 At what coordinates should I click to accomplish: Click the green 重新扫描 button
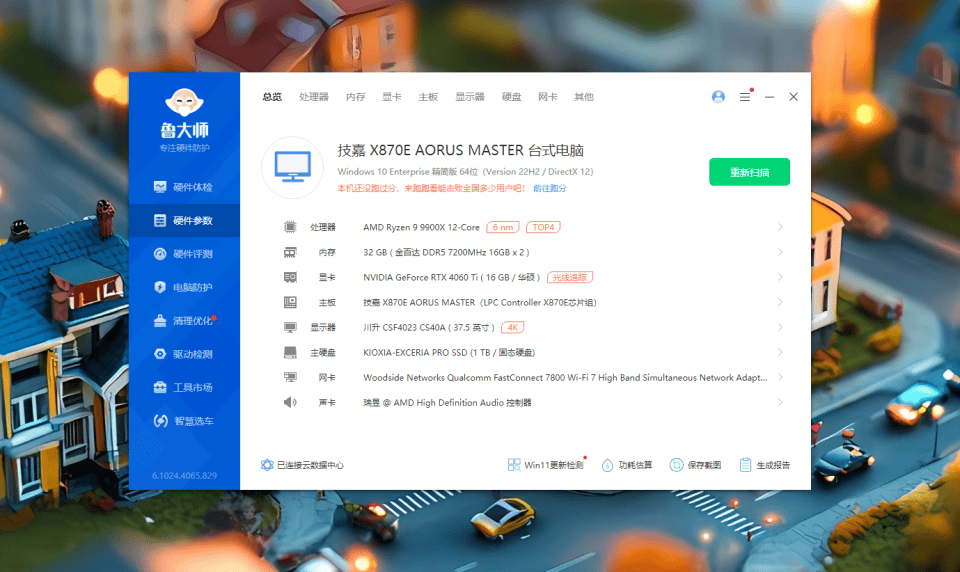(x=749, y=172)
